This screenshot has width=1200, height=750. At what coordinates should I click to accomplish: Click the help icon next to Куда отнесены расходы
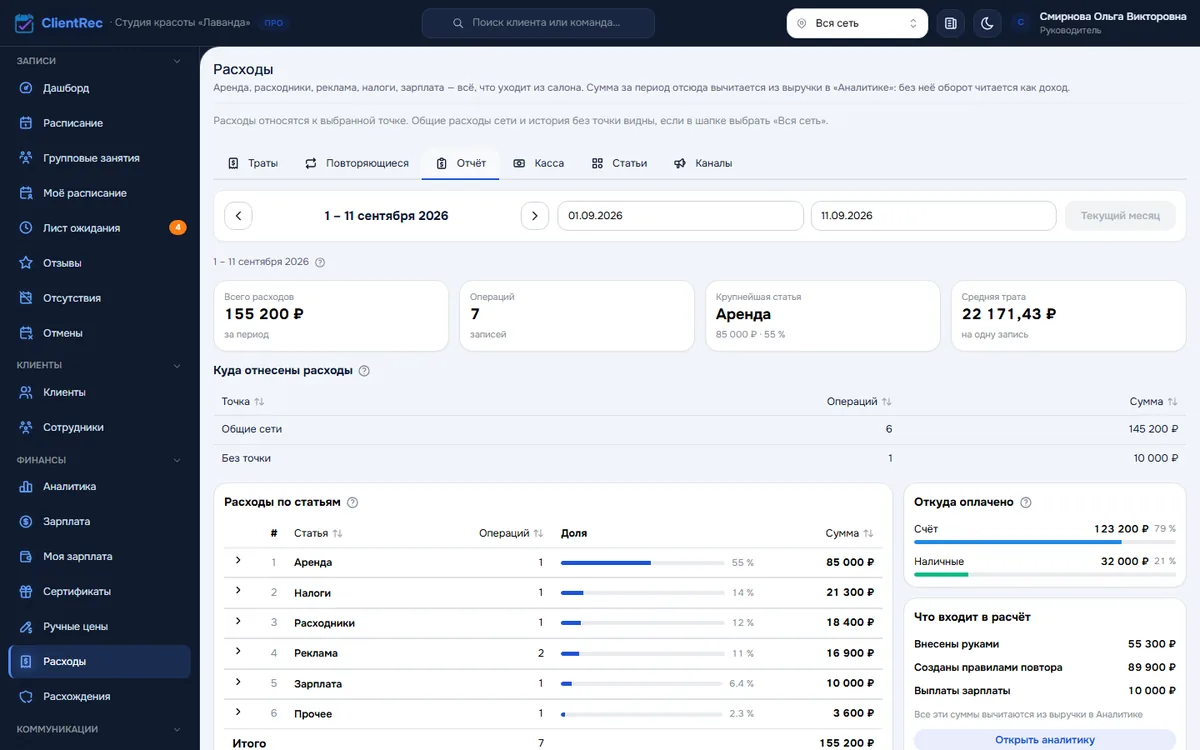pos(364,371)
